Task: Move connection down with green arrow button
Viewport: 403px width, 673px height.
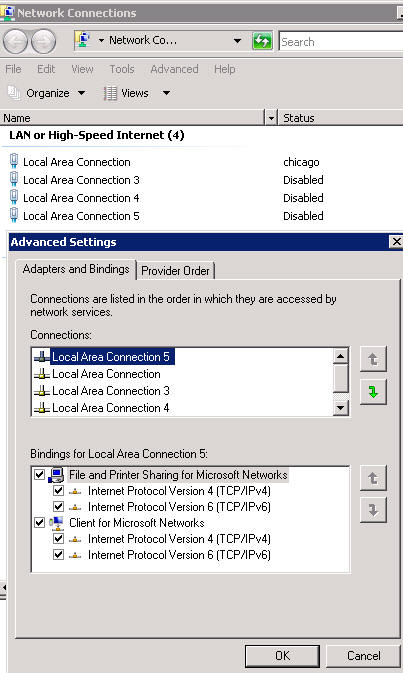Action: pyautogui.click(x=373, y=391)
